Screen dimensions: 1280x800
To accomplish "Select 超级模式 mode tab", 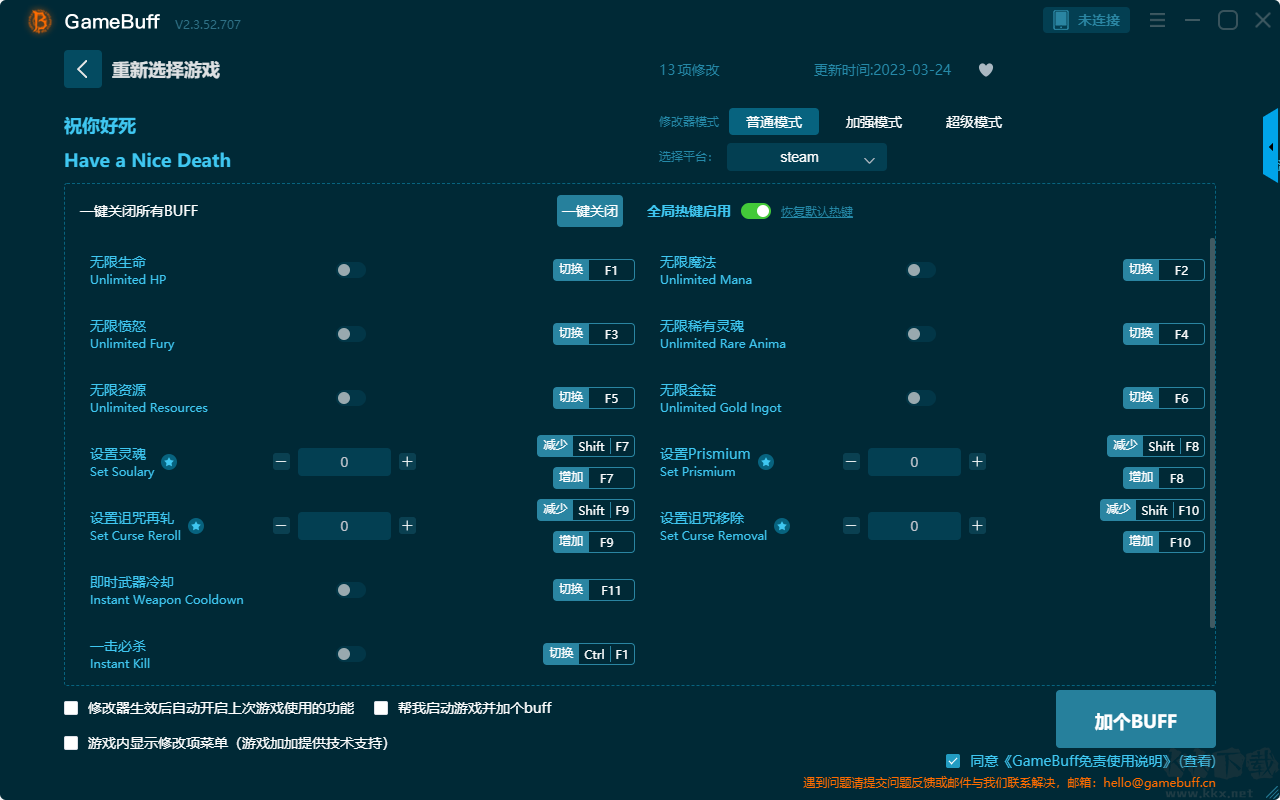I will click(x=974, y=122).
